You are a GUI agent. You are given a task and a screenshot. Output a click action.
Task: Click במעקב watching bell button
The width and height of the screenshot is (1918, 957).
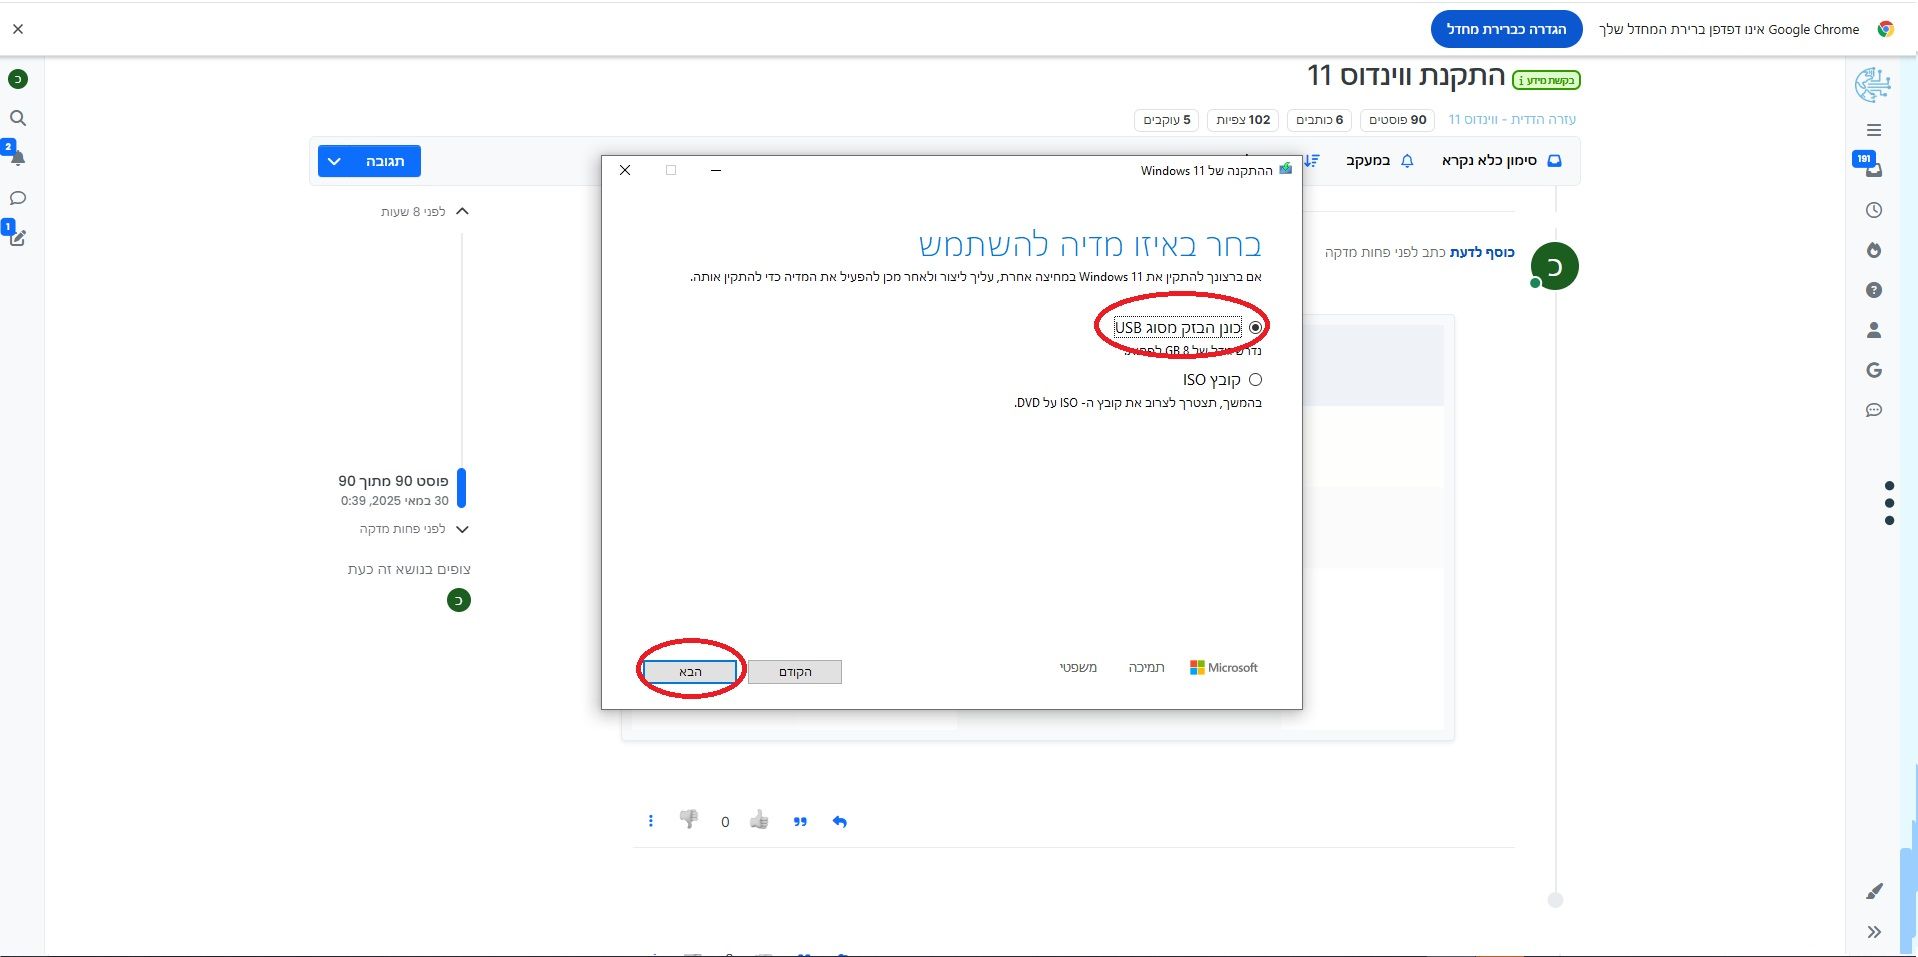pos(1380,160)
